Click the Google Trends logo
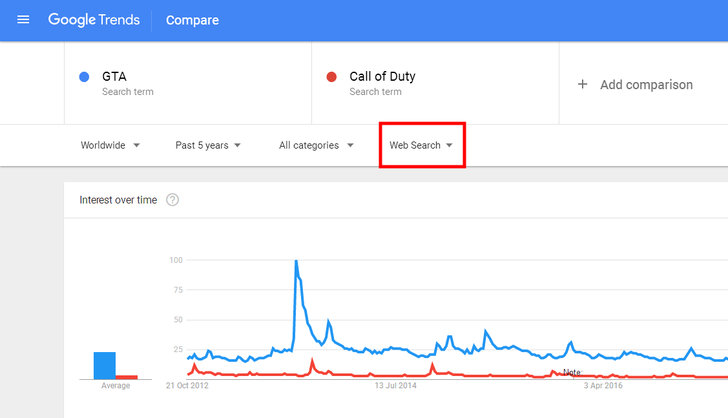The width and height of the screenshot is (728, 418). [x=94, y=20]
